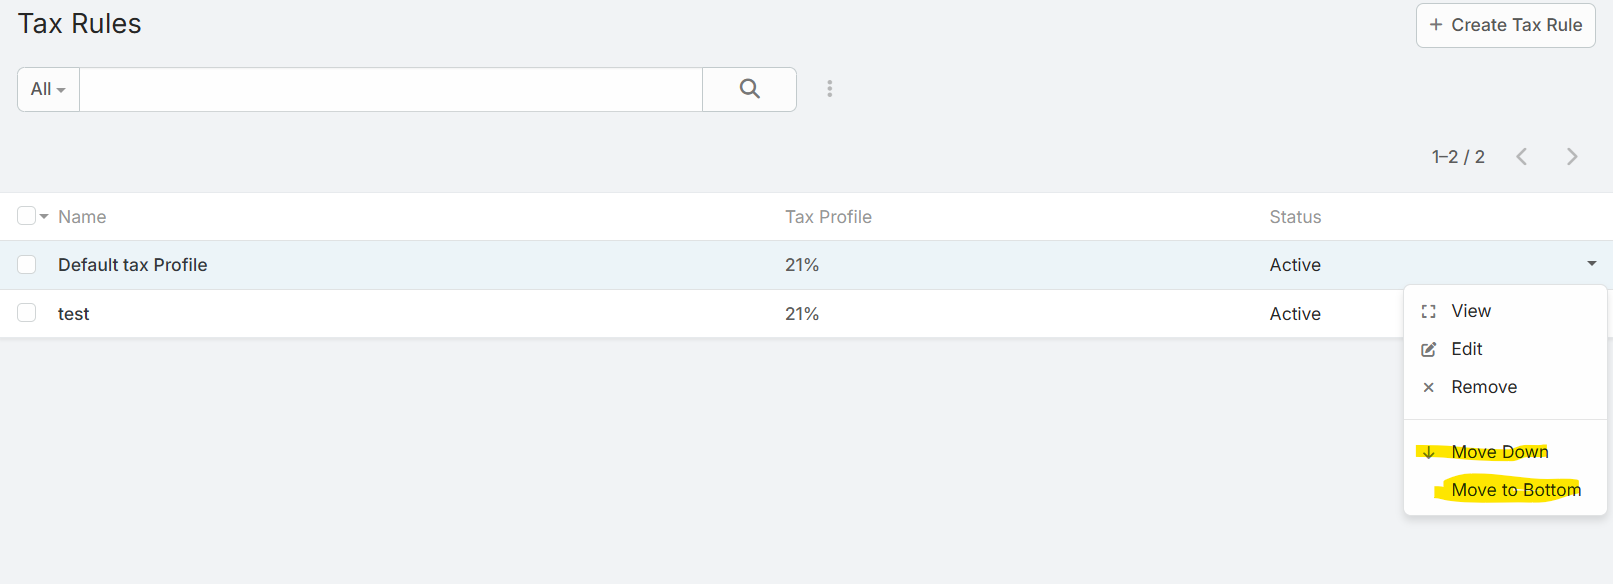Click the magnifier search icon button
Viewport: 1613px width, 584px height.
point(749,89)
